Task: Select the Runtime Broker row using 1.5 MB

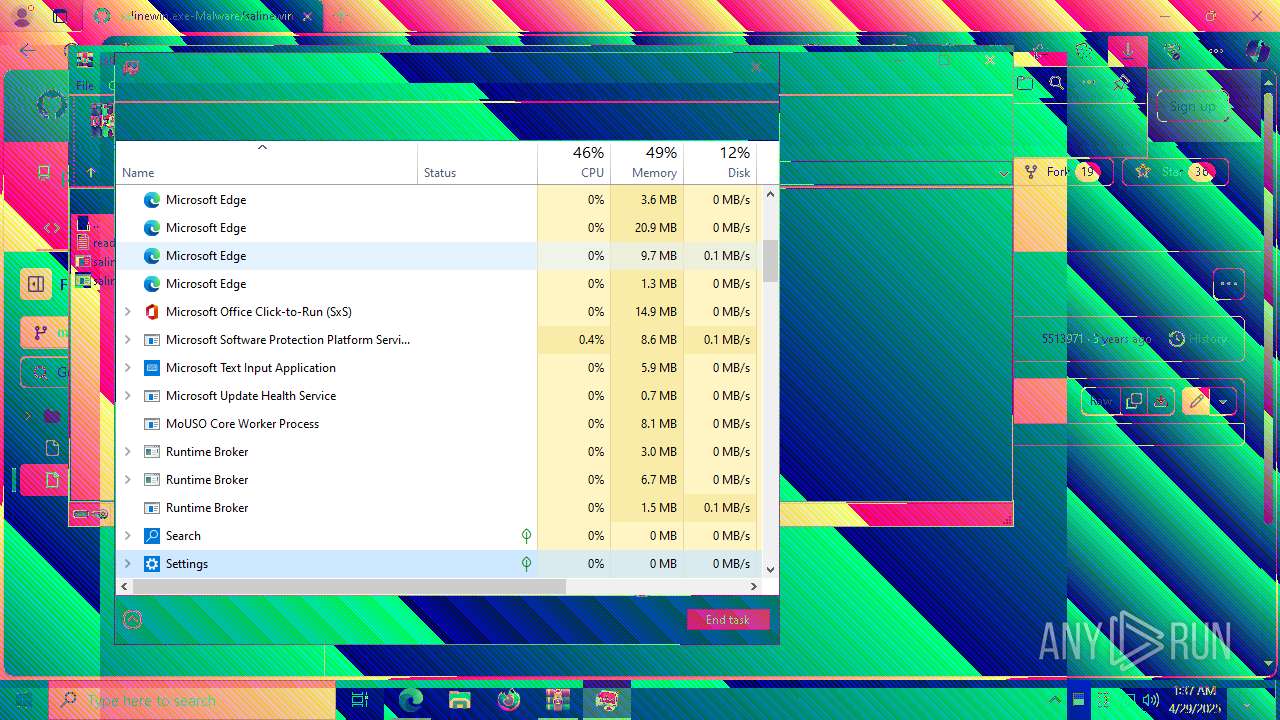Action: click(x=439, y=508)
